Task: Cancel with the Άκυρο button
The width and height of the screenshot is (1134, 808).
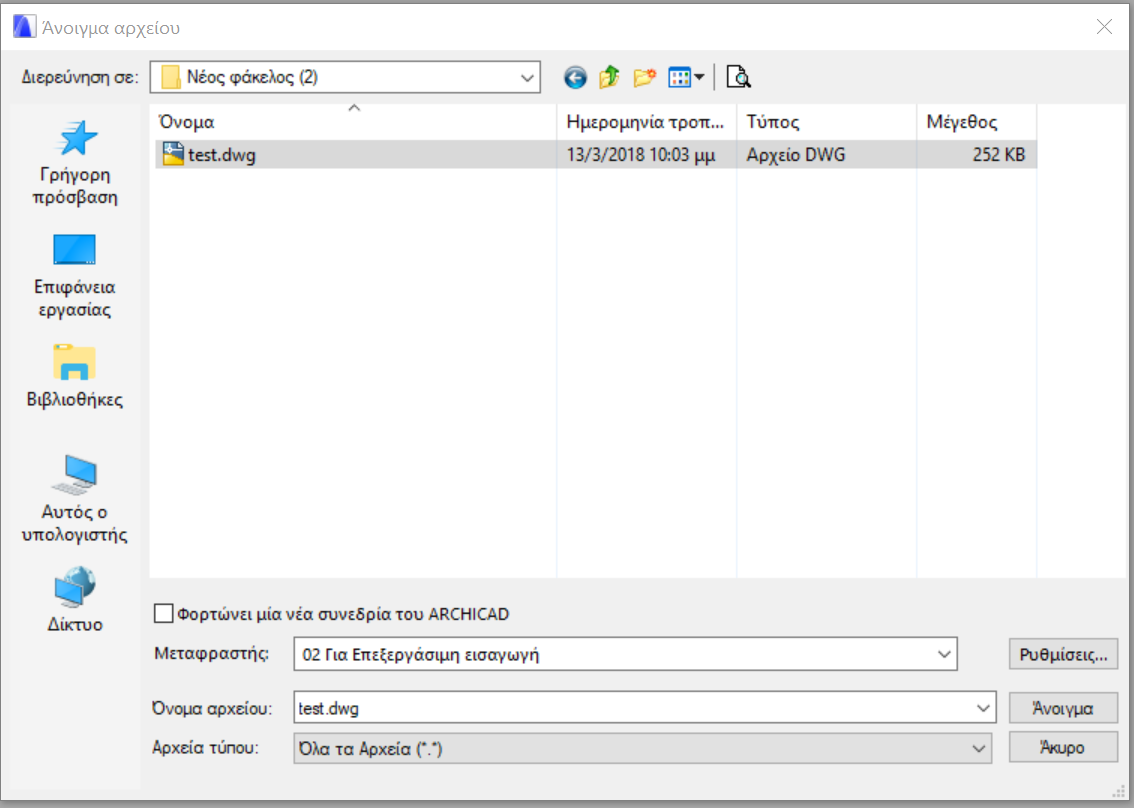Action: click(1062, 748)
